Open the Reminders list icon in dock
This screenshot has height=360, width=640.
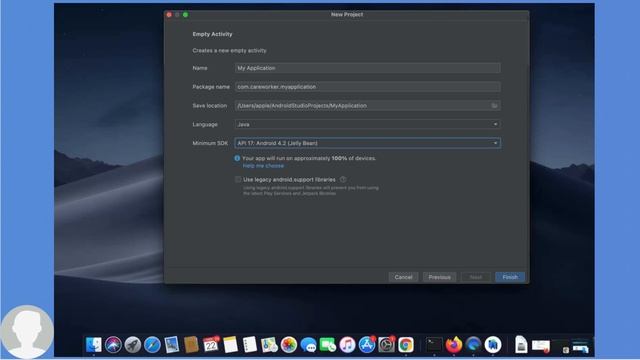(x=250, y=345)
